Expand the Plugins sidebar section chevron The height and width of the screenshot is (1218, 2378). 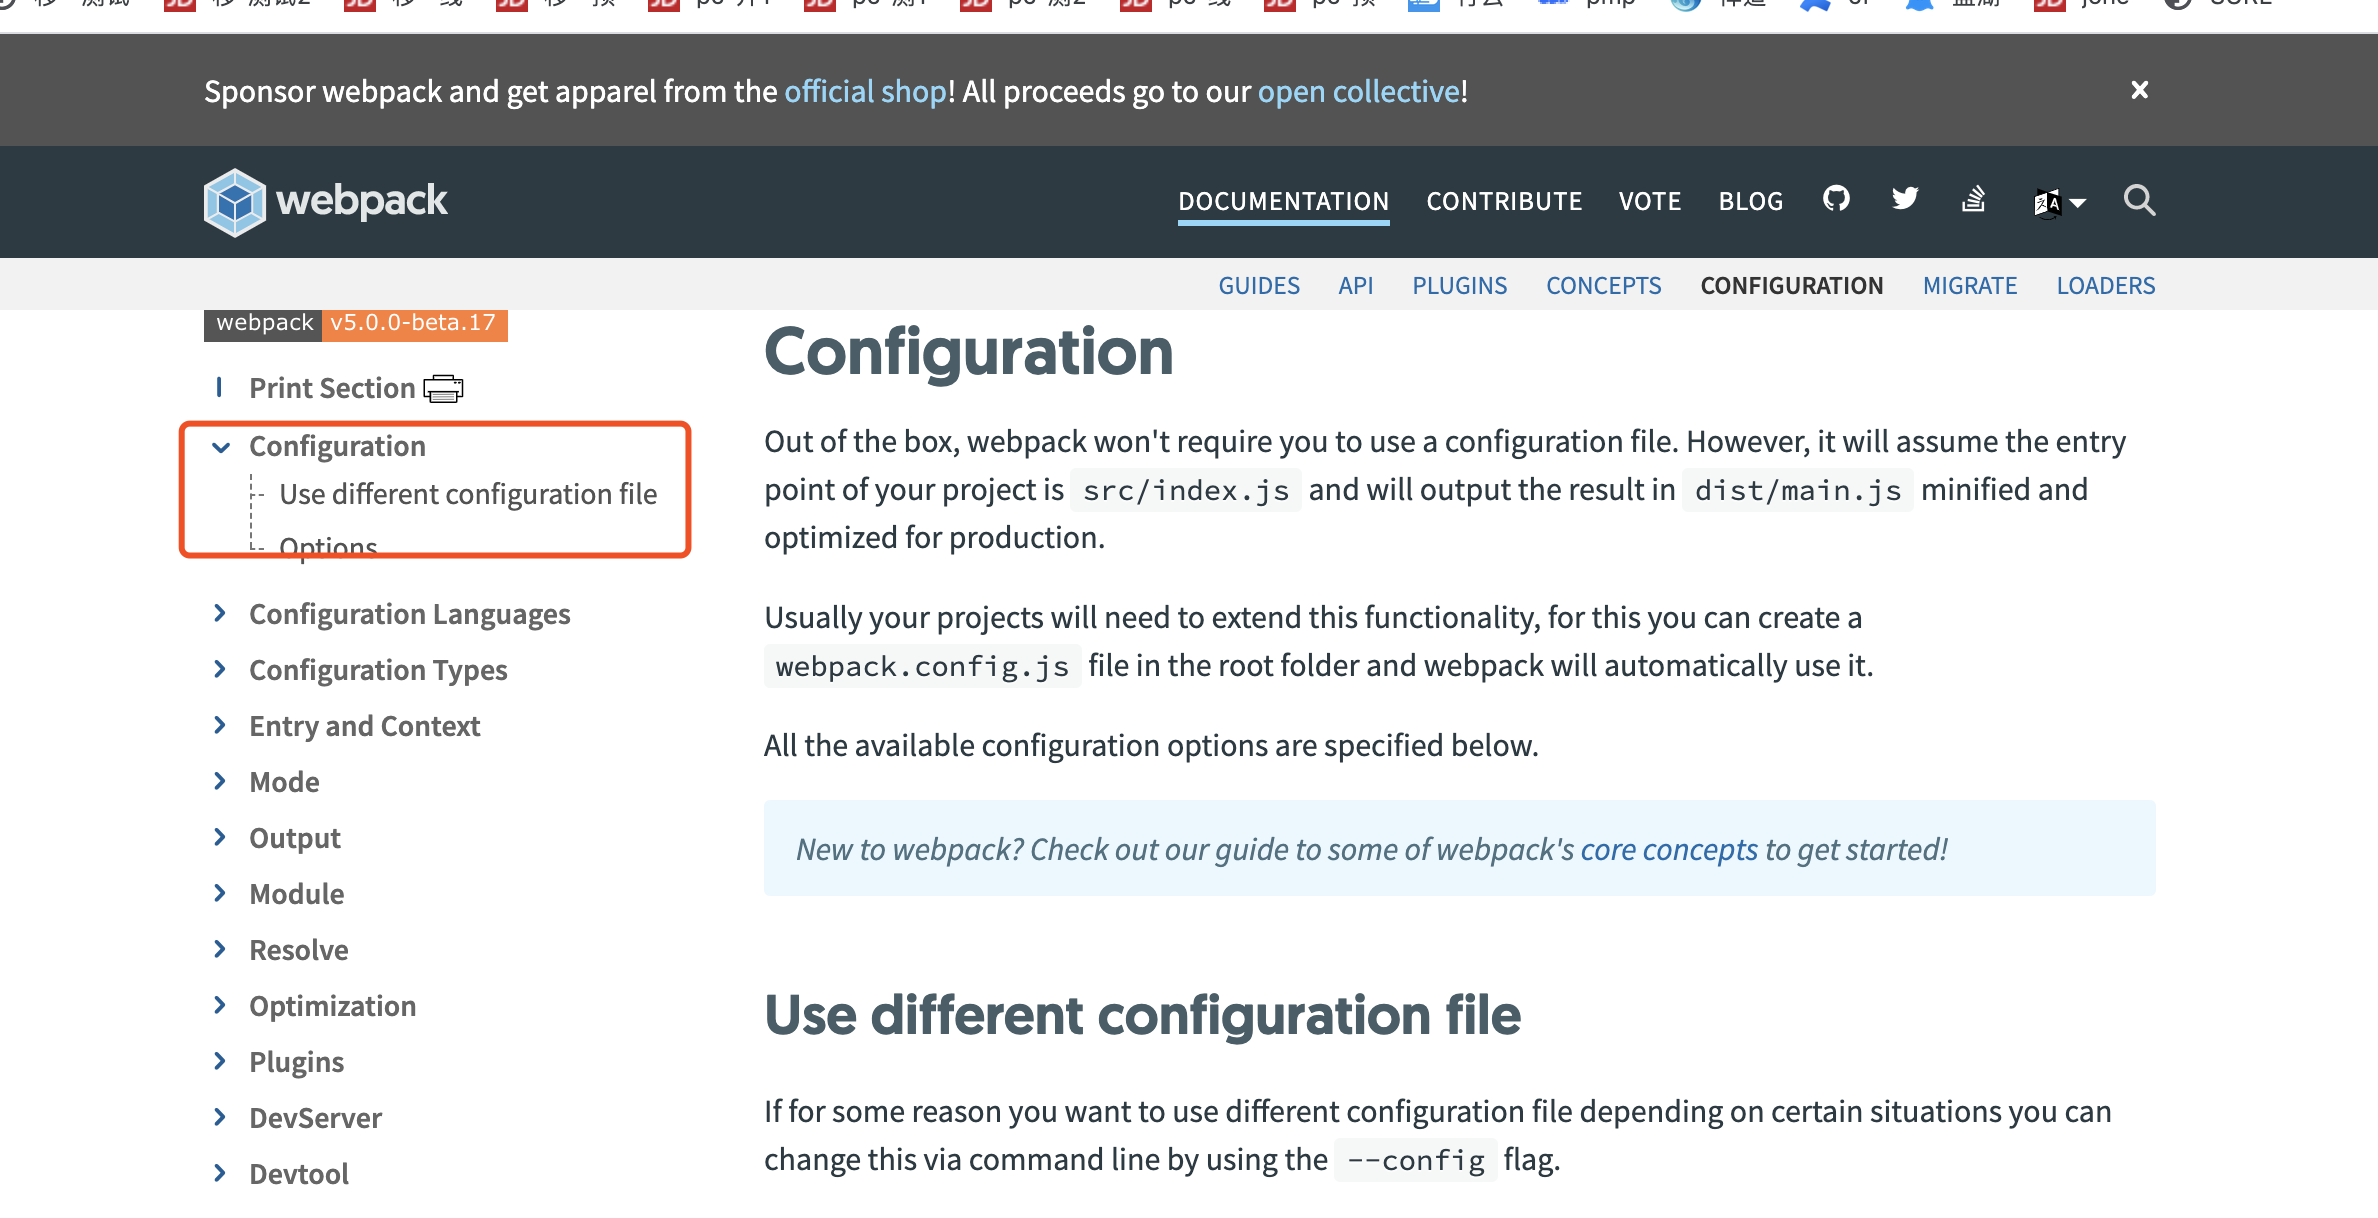click(220, 1061)
